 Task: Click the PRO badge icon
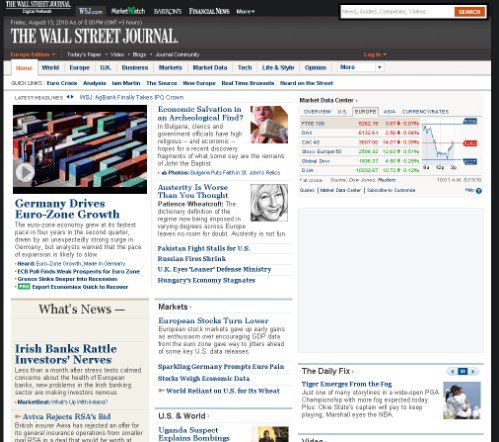[x=24, y=287]
